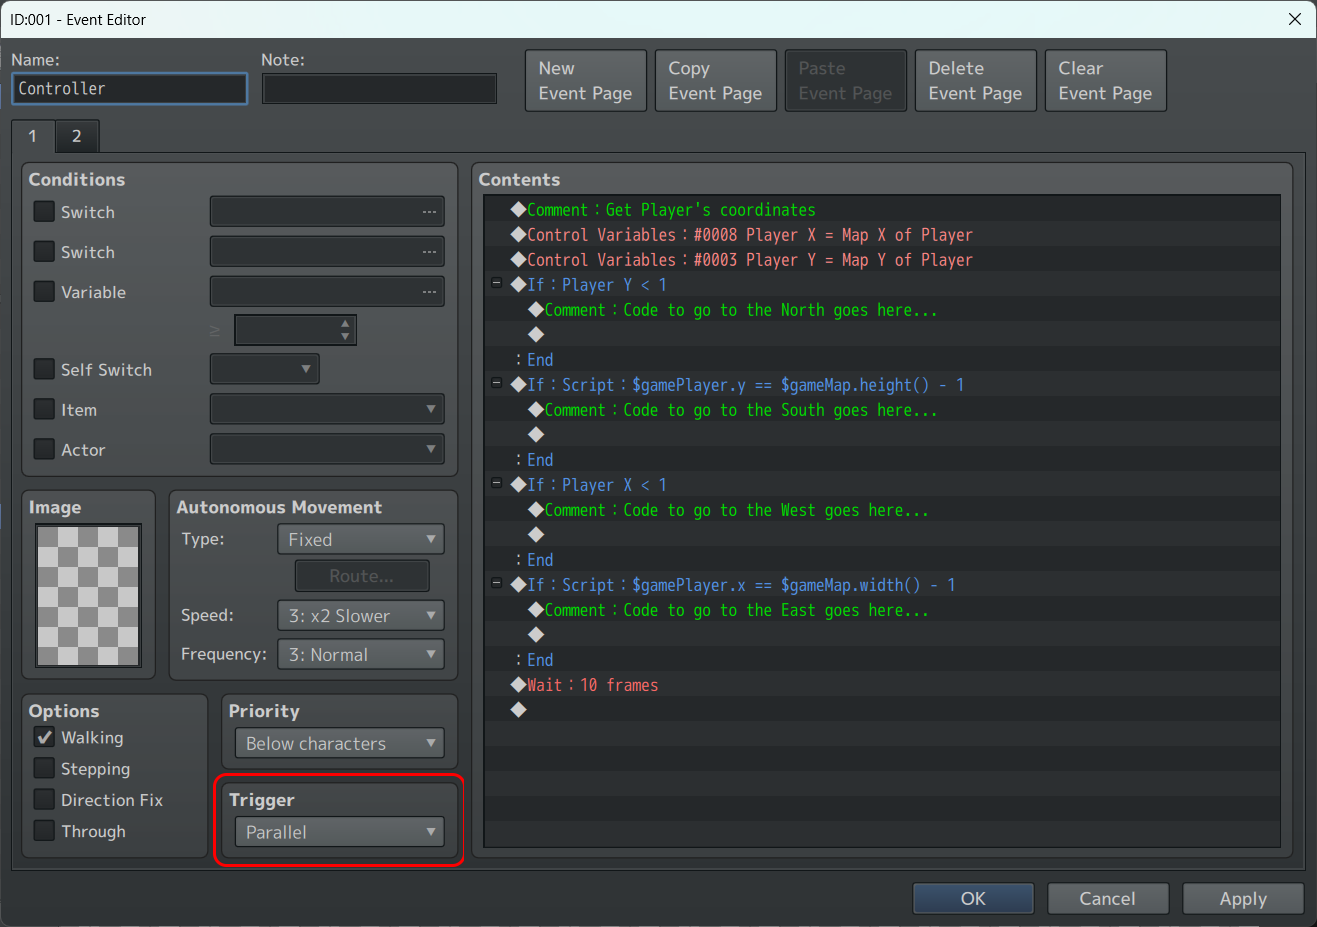Select the event image thumbnail
Viewport: 1317px width, 927px height.
click(x=89, y=595)
